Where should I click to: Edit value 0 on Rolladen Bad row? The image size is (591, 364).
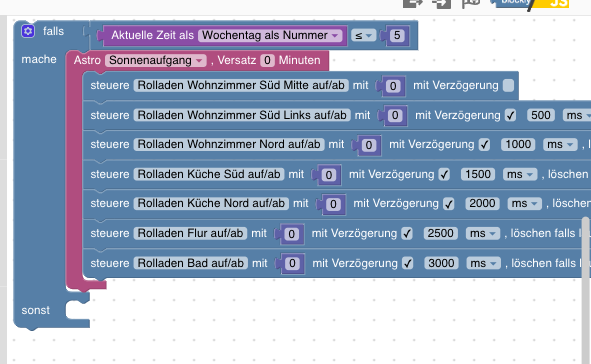click(x=292, y=263)
